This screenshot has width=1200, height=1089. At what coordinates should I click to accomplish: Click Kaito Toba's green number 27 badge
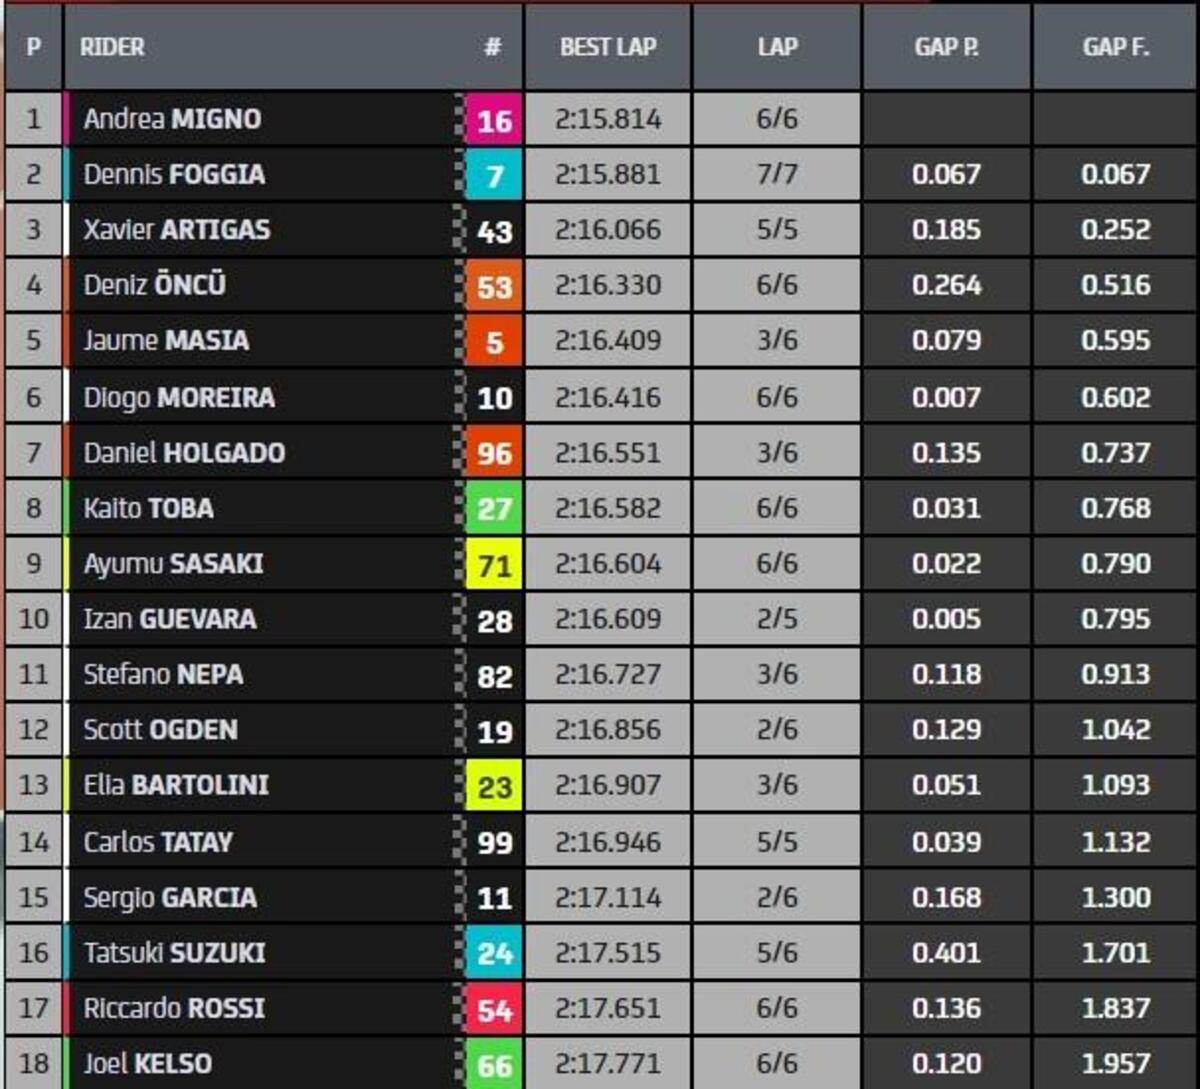pos(494,509)
